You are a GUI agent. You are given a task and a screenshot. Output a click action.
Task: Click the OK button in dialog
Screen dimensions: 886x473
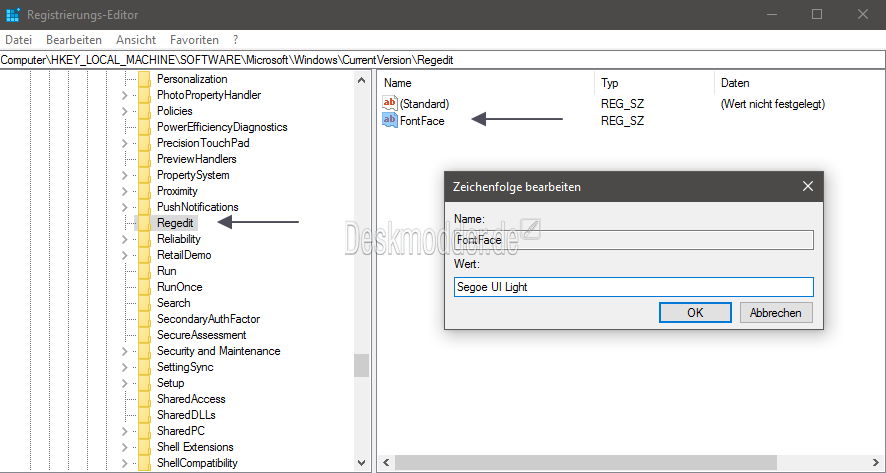tap(695, 313)
